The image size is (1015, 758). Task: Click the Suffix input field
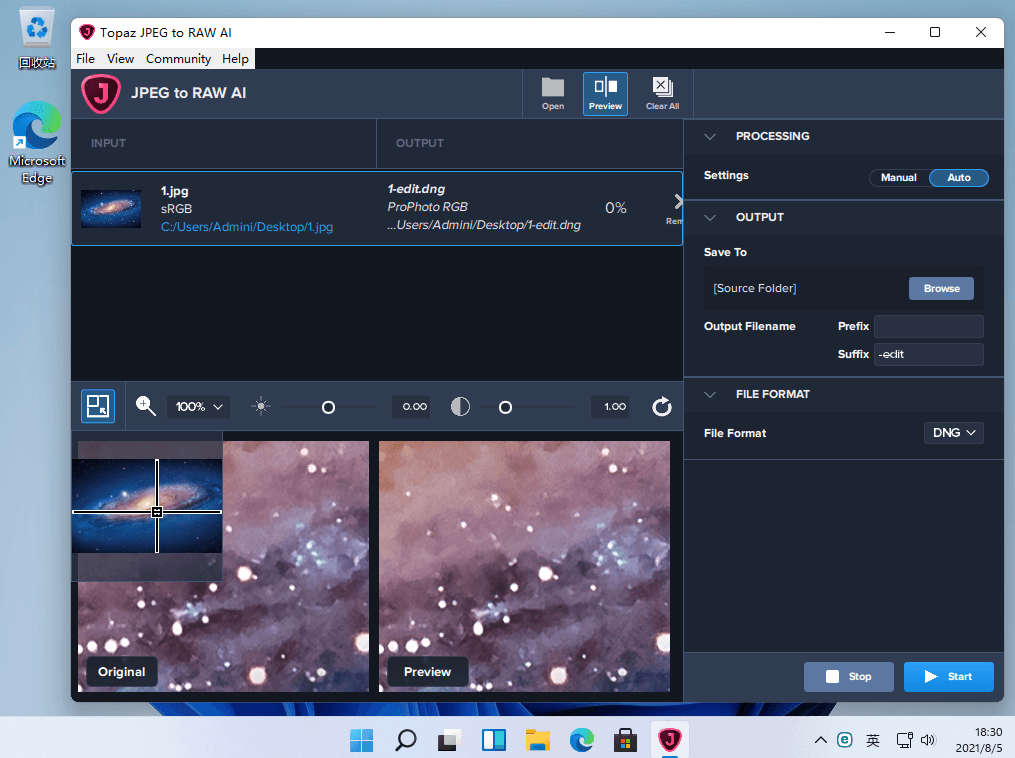[x=928, y=354]
